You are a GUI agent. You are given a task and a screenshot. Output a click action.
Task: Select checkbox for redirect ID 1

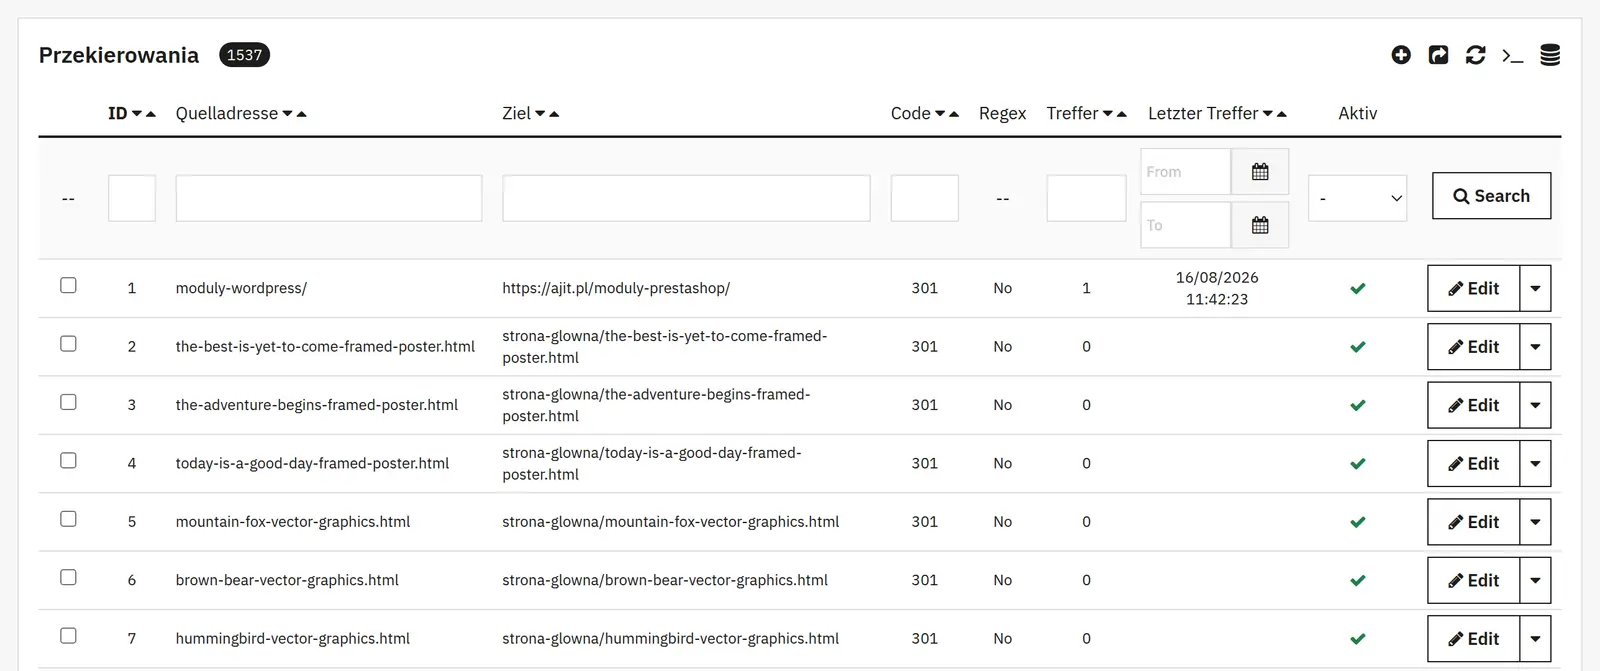tap(68, 285)
